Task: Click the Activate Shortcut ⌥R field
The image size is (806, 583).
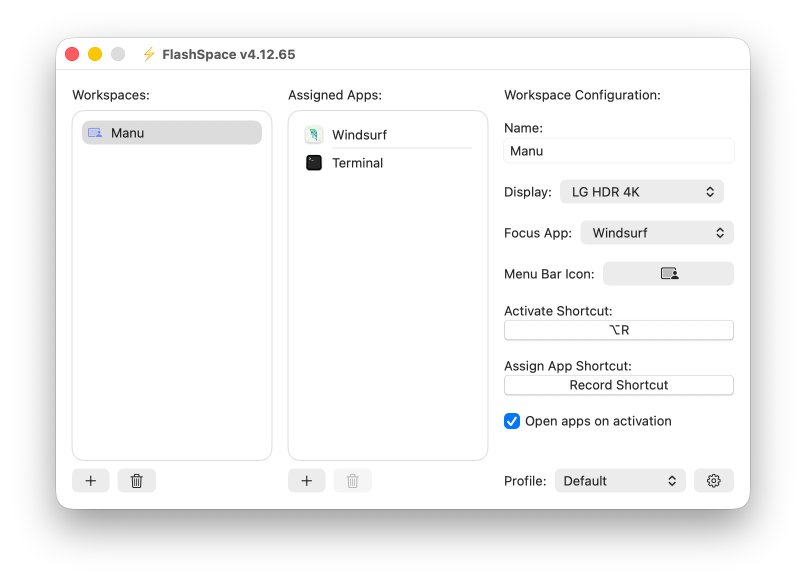Action: [618, 330]
